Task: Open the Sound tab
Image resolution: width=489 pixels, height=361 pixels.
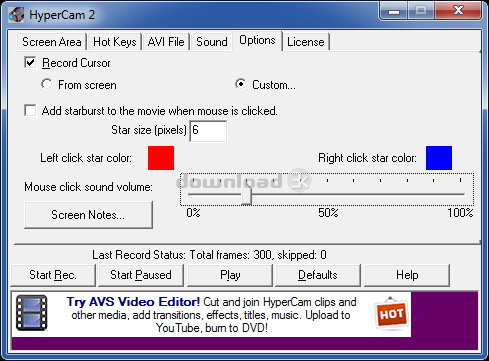Action: tap(212, 42)
